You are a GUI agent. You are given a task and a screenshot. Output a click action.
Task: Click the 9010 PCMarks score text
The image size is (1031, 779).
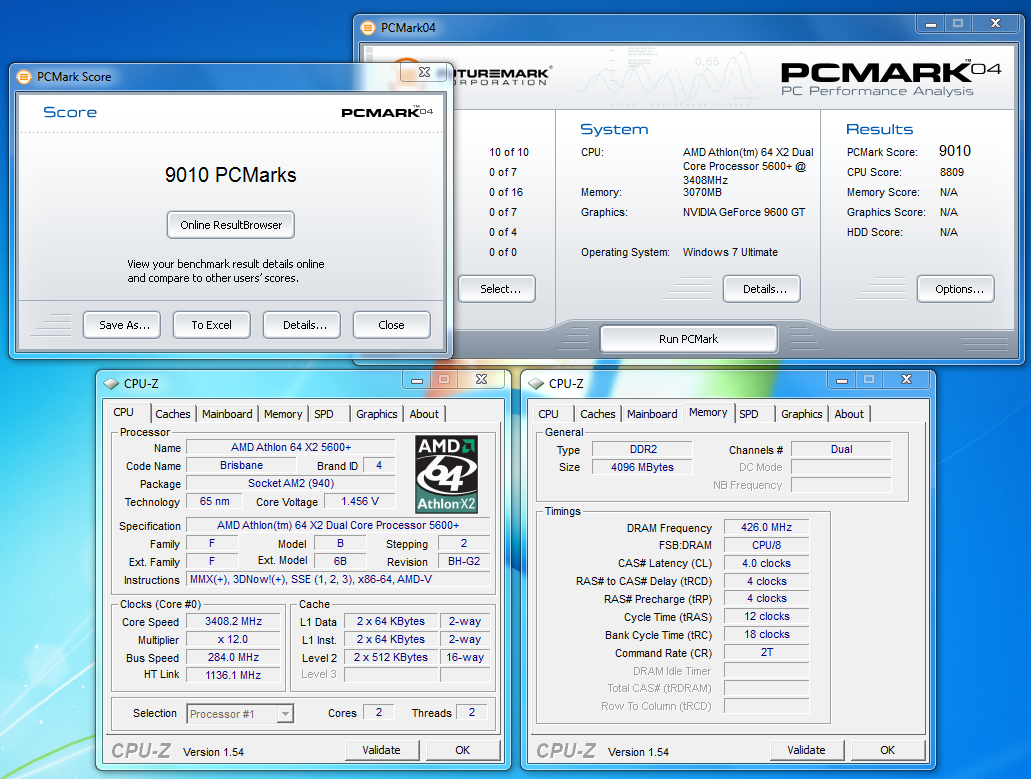pos(231,175)
